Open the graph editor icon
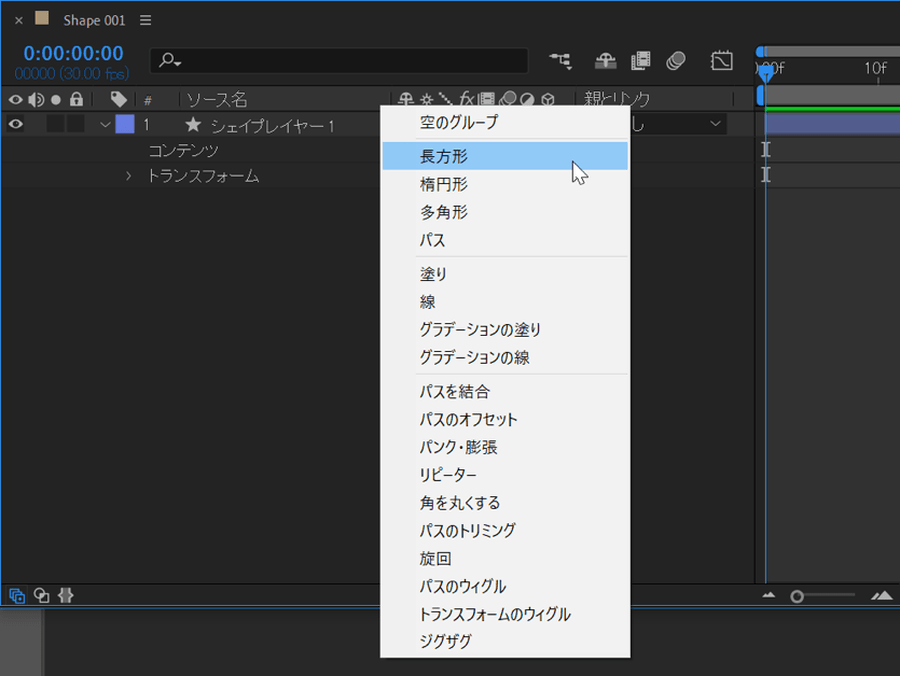The width and height of the screenshot is (900, 676). [721, 61]
